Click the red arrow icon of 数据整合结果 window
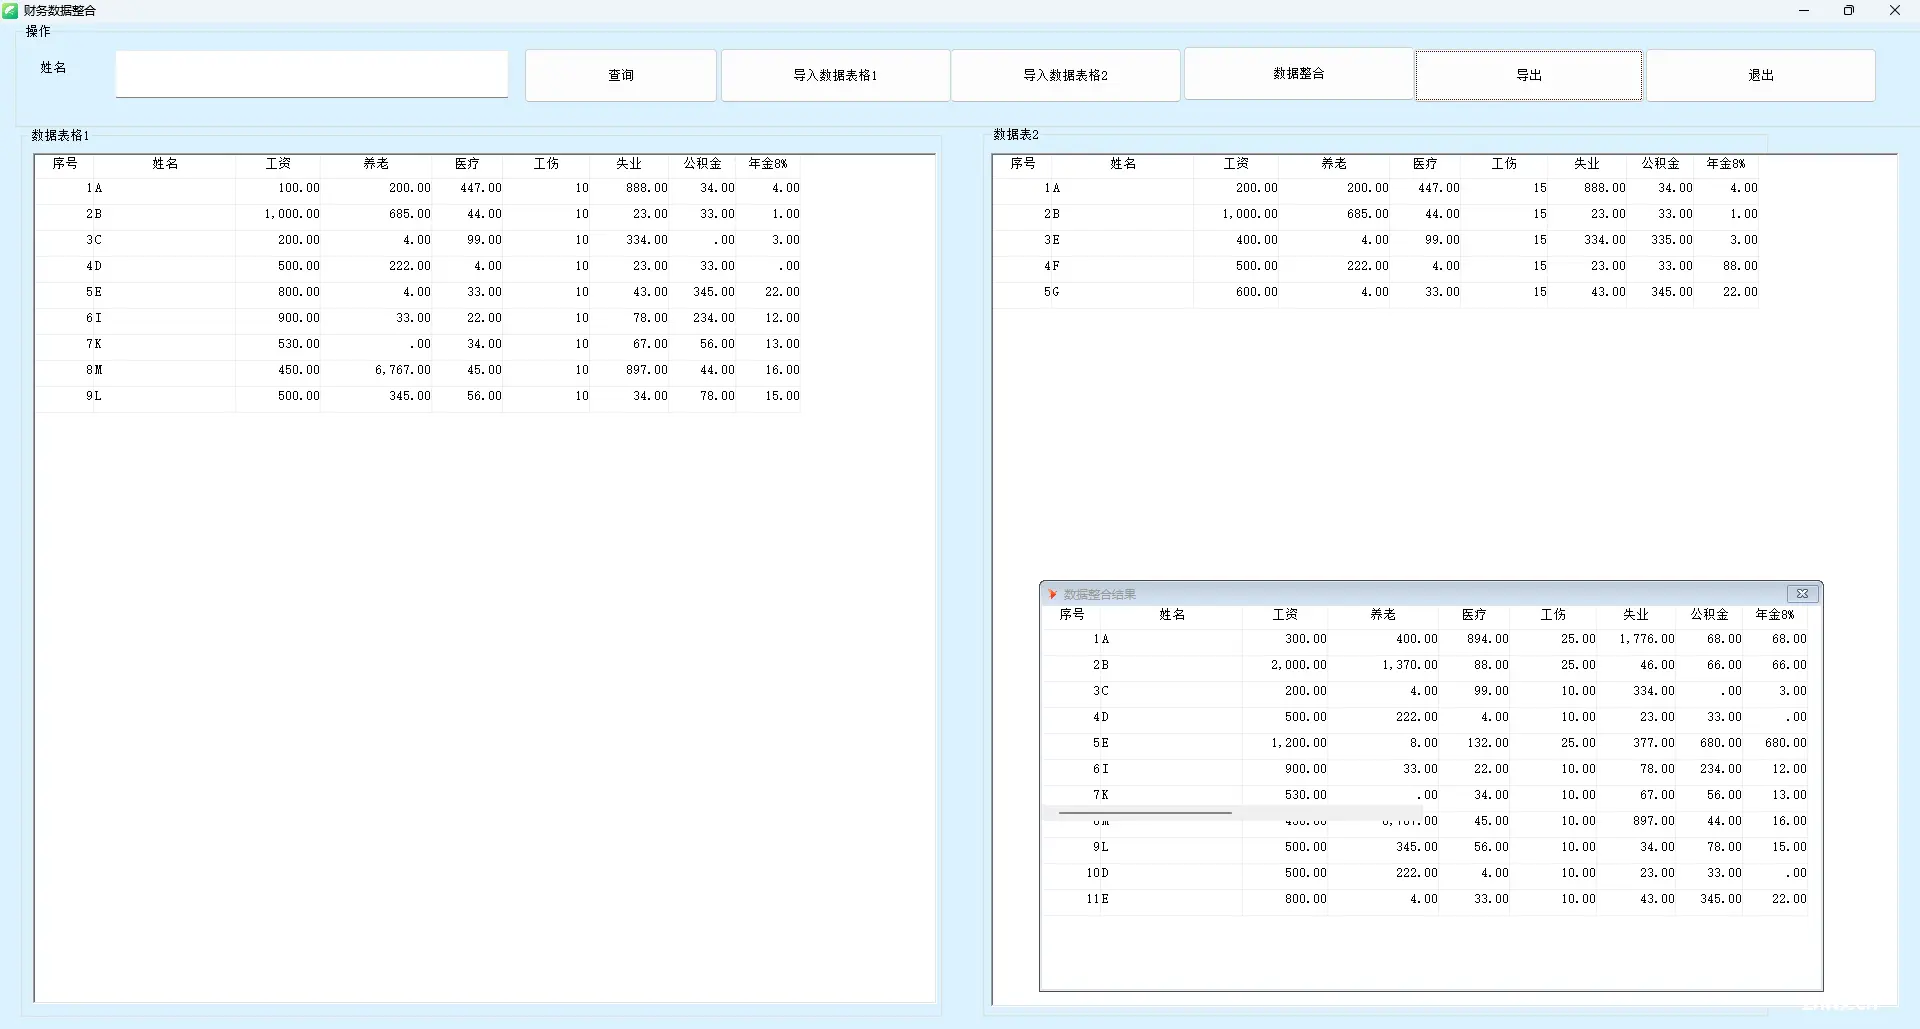This screenshot has width=1920, height=1029. click(1052, 594)
